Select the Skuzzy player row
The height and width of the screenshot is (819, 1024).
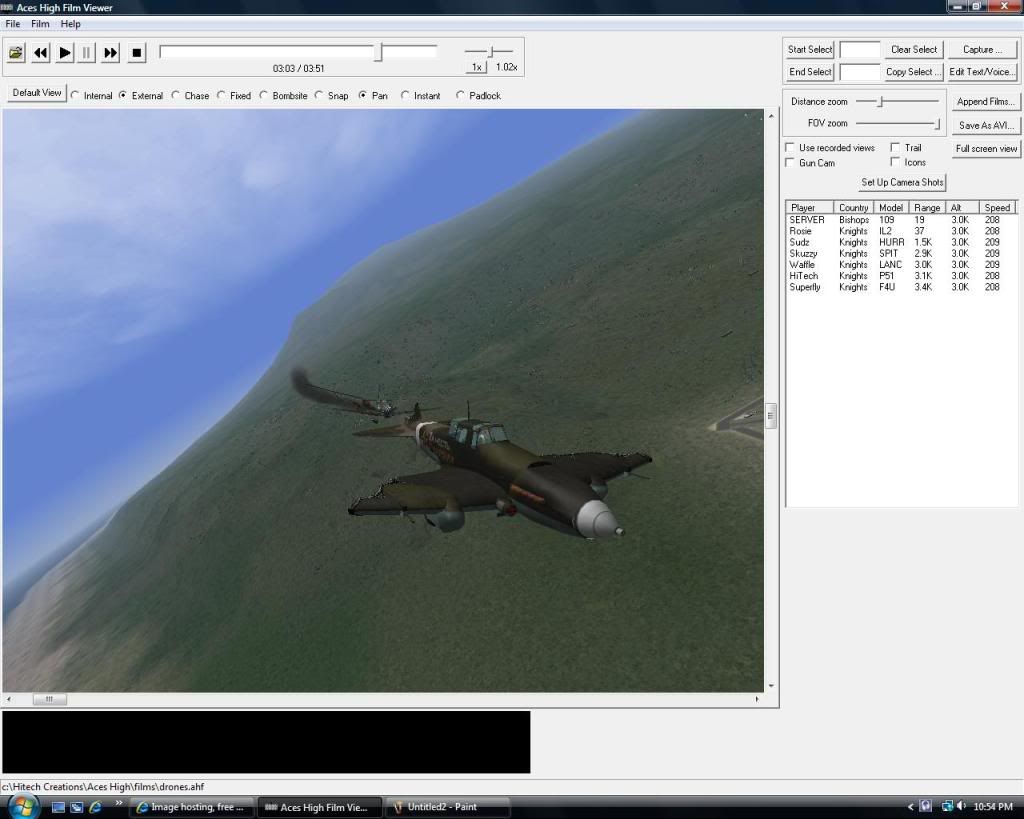coord(901,253)
